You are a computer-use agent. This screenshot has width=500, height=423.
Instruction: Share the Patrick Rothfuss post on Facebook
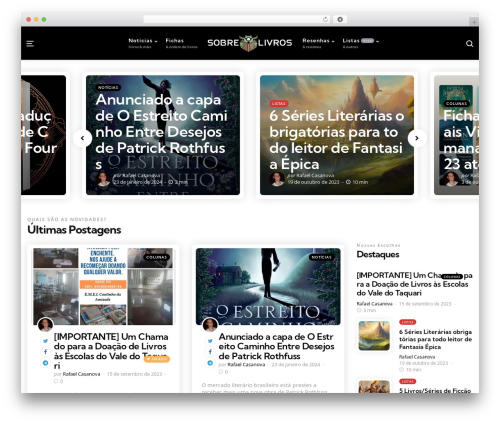click(x=210, y=352)
